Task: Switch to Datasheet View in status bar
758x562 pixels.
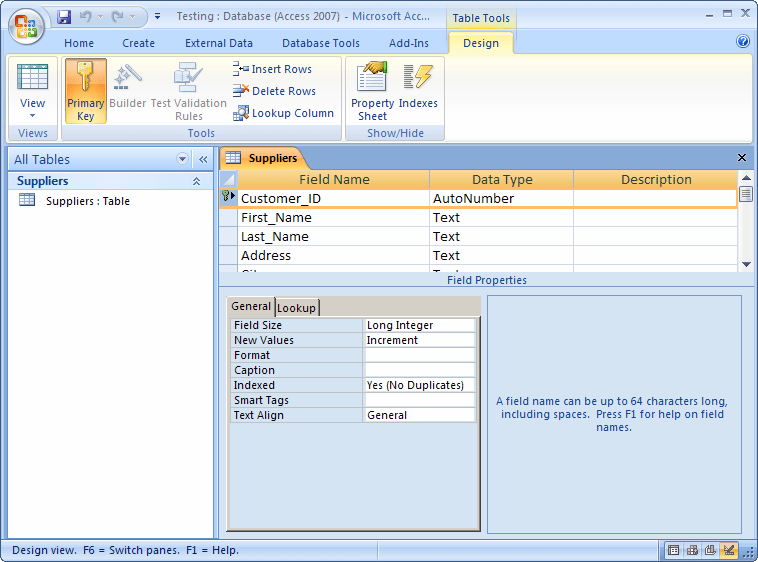Action: [x=673, y=550]
